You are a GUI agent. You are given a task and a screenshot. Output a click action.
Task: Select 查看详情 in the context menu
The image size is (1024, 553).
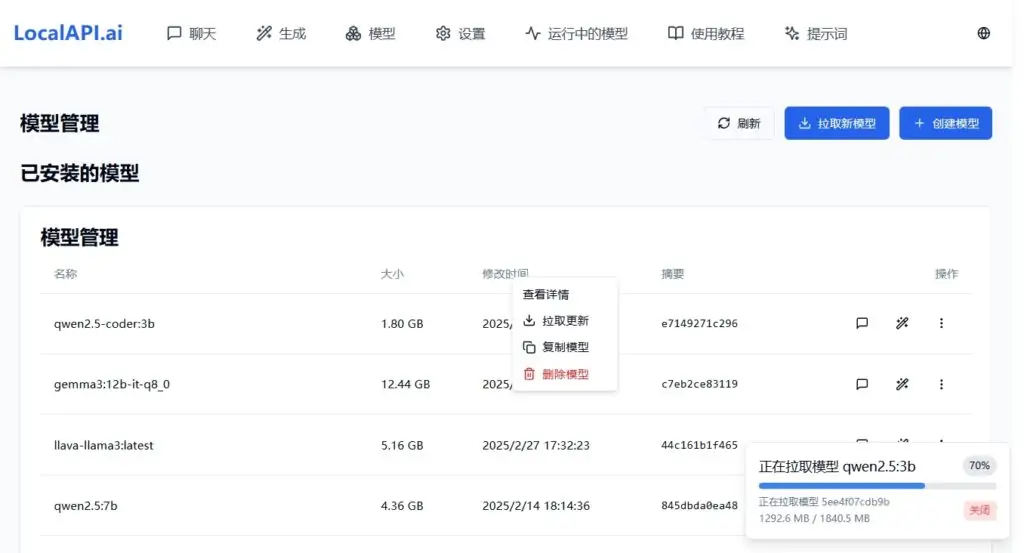[x=565, y=294]
